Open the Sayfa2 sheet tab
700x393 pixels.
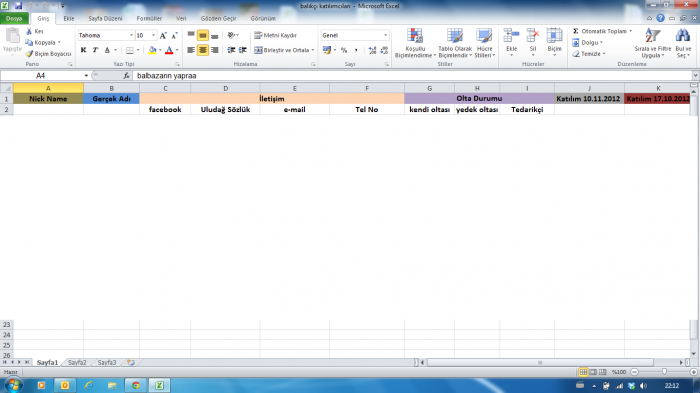click(x=77, y=363)
